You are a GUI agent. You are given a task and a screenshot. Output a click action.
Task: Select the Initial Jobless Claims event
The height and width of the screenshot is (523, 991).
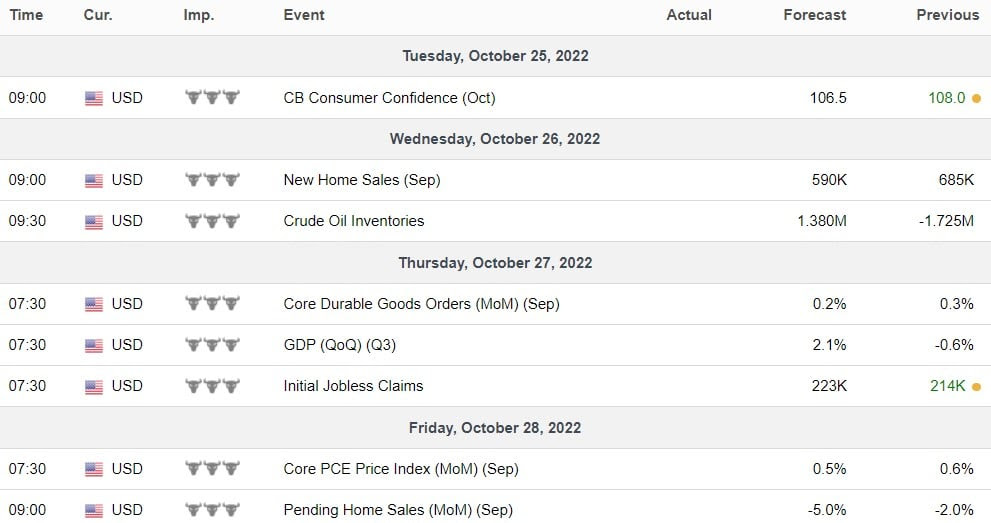tap(353, 386)
